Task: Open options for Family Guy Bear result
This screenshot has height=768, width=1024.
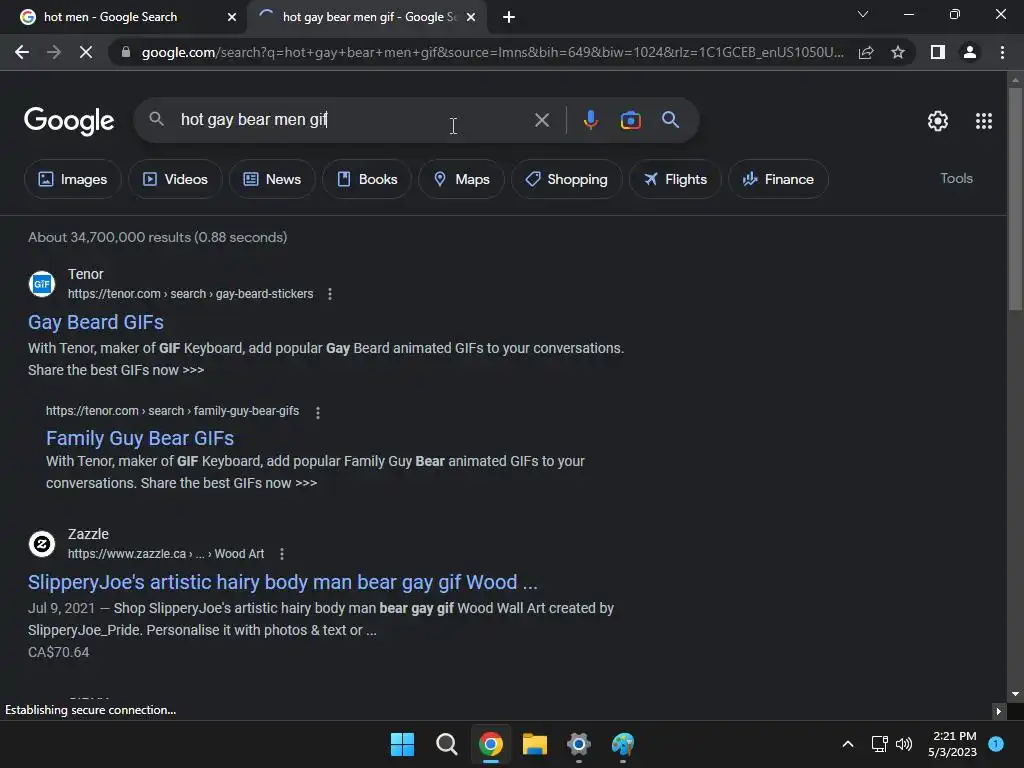Action: tap(317, 412)
